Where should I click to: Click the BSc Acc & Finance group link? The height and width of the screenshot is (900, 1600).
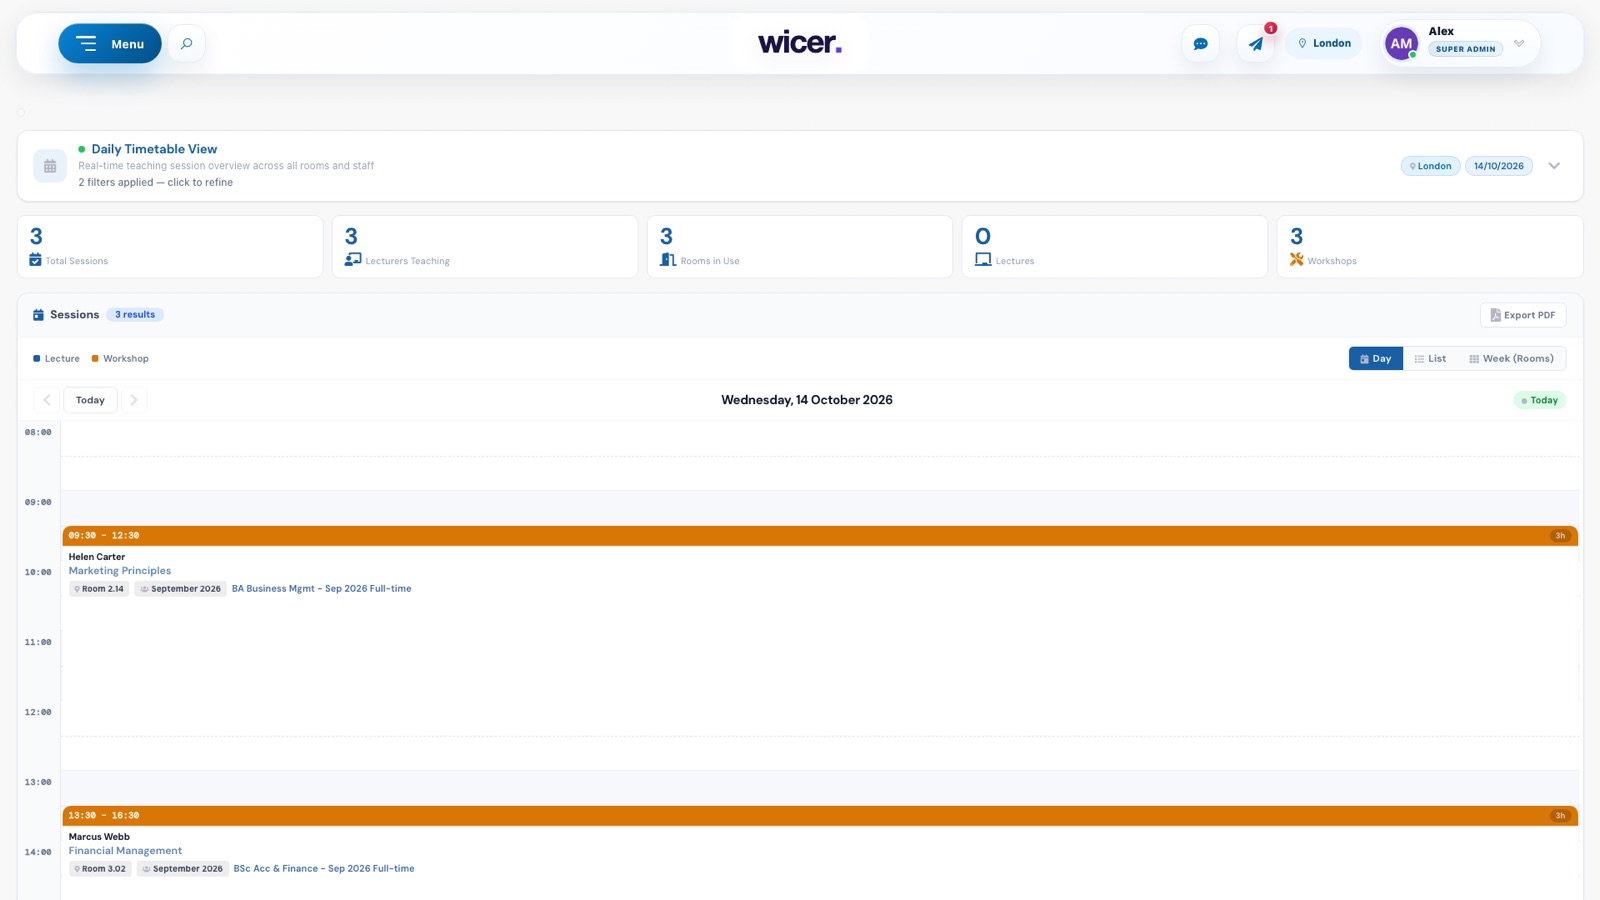point(324,869)
